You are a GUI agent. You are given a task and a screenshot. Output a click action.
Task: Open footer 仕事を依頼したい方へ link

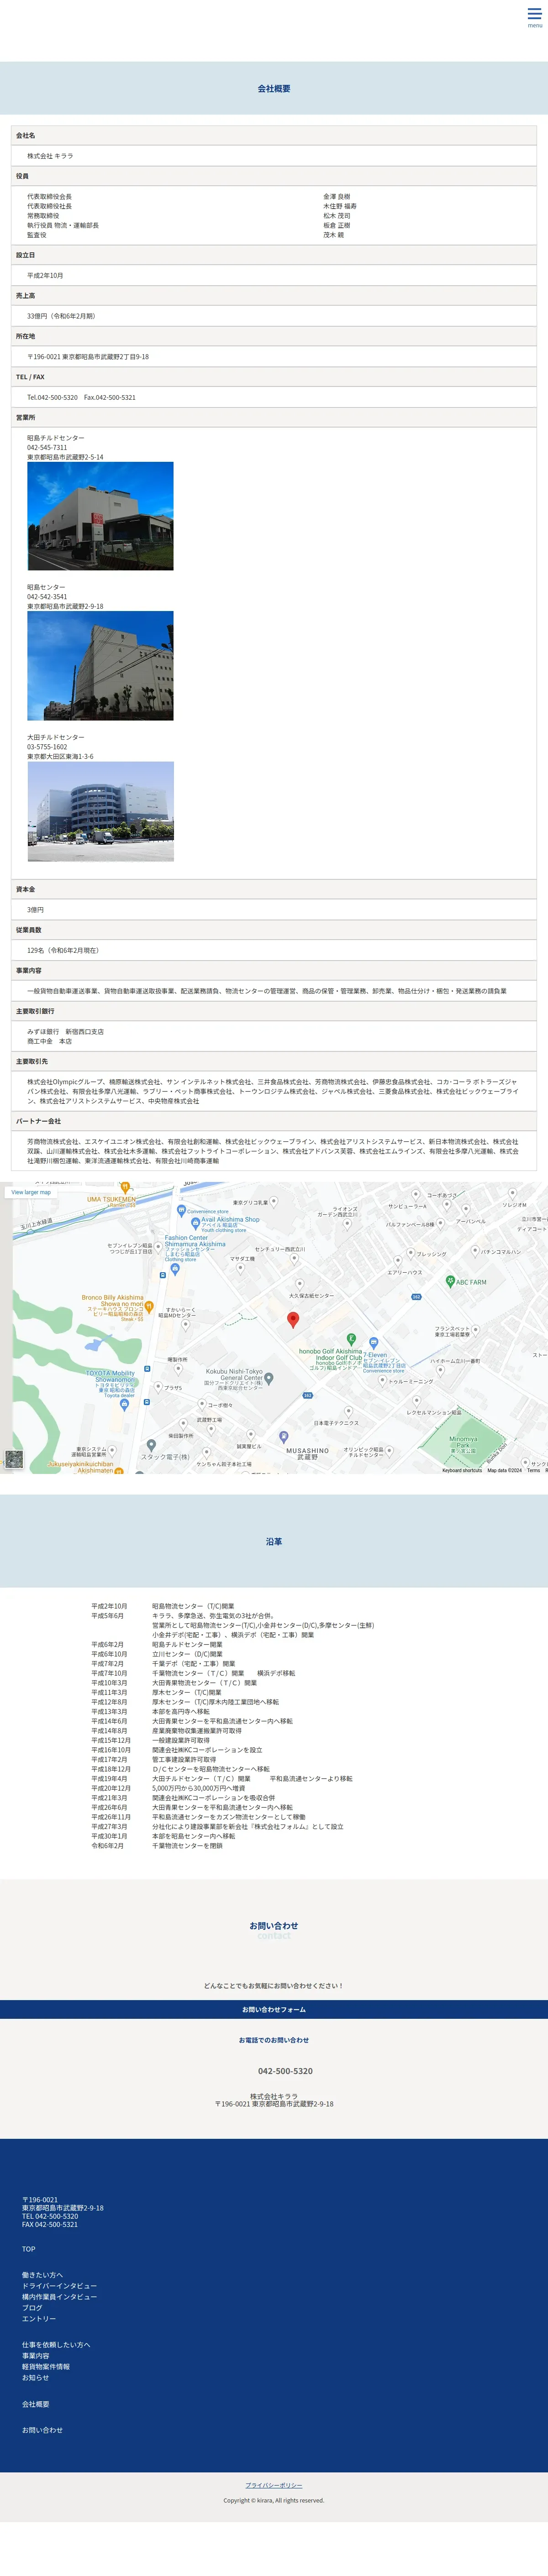(x=56, y=2345)
